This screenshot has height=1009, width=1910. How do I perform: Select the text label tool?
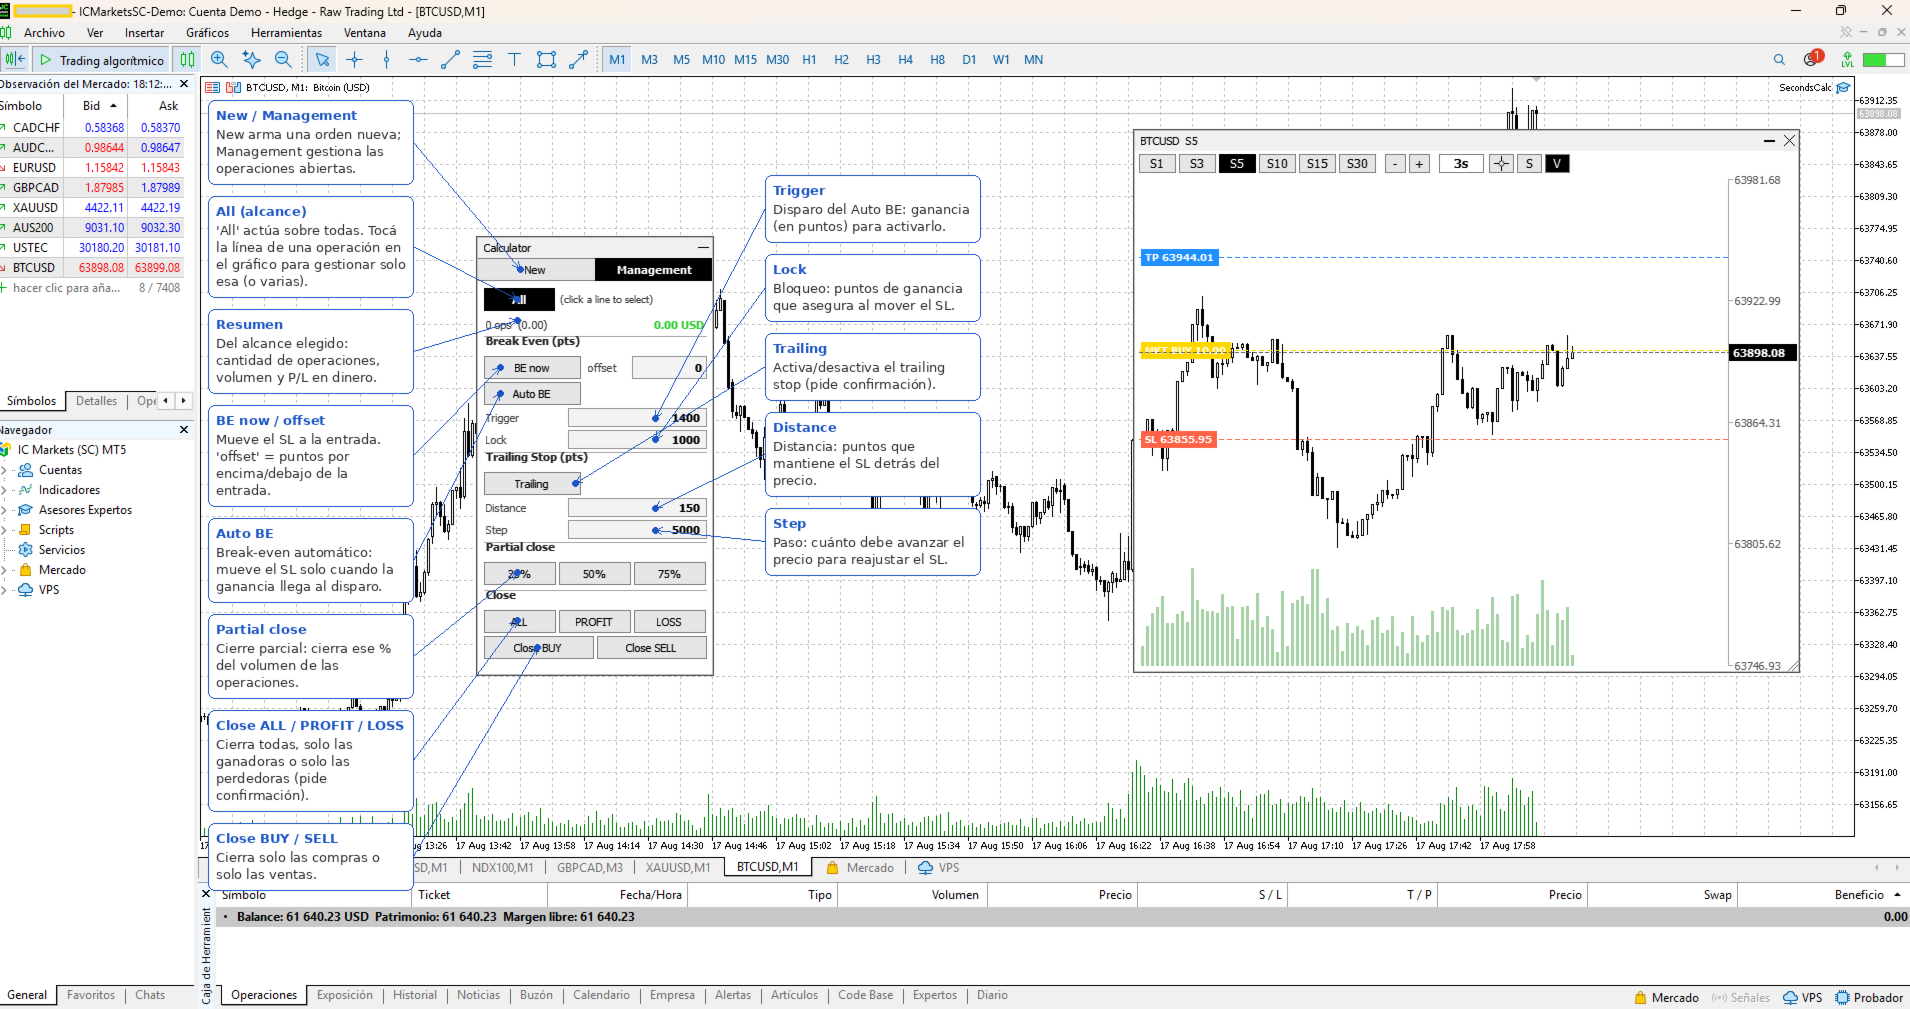[514, 60]
